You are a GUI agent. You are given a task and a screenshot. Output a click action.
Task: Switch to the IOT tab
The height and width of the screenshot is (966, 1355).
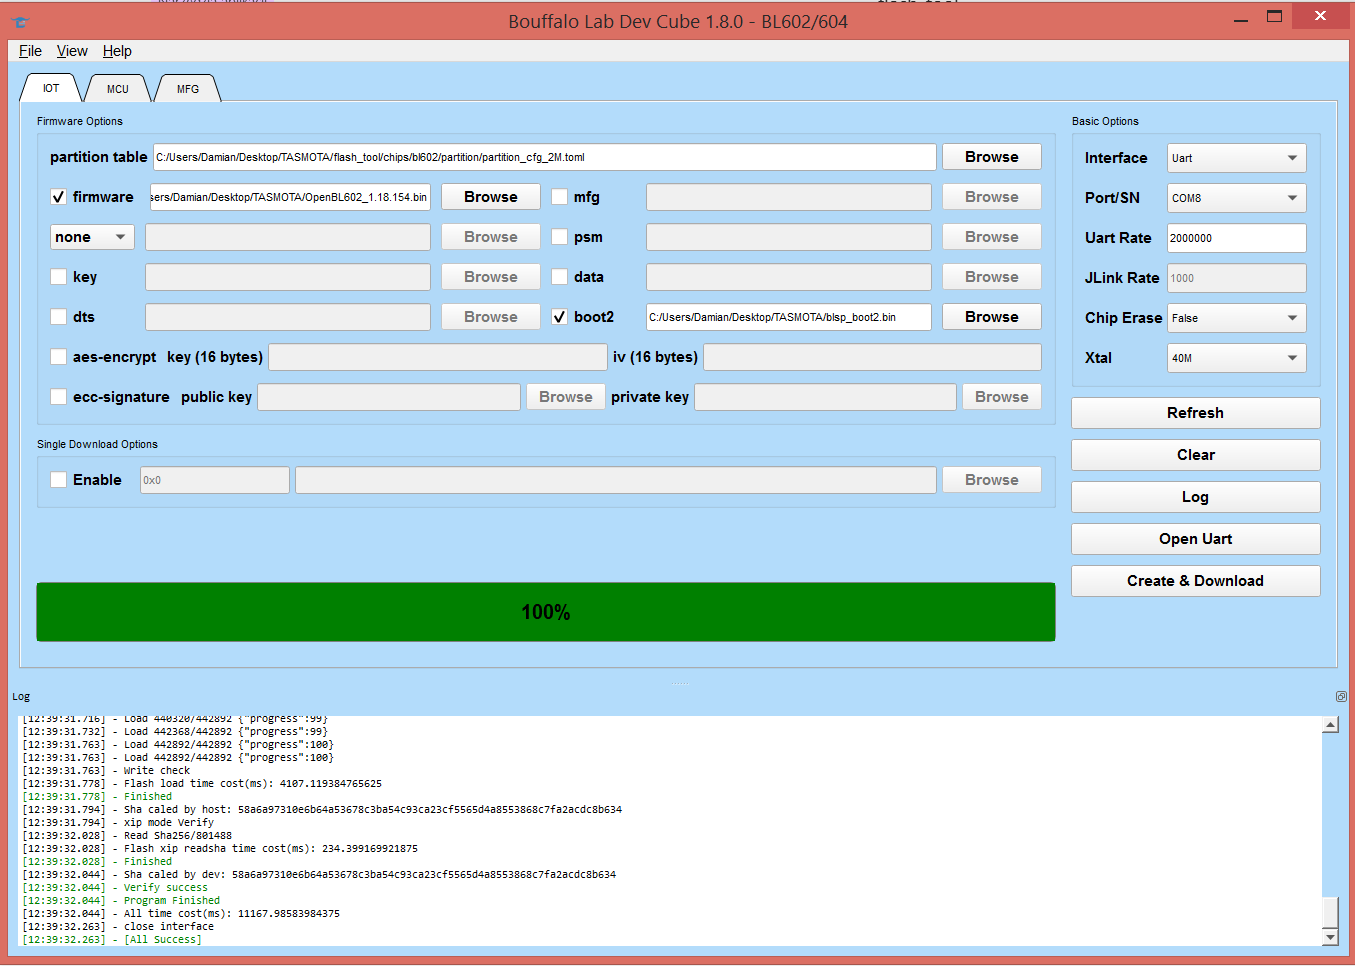51,88
